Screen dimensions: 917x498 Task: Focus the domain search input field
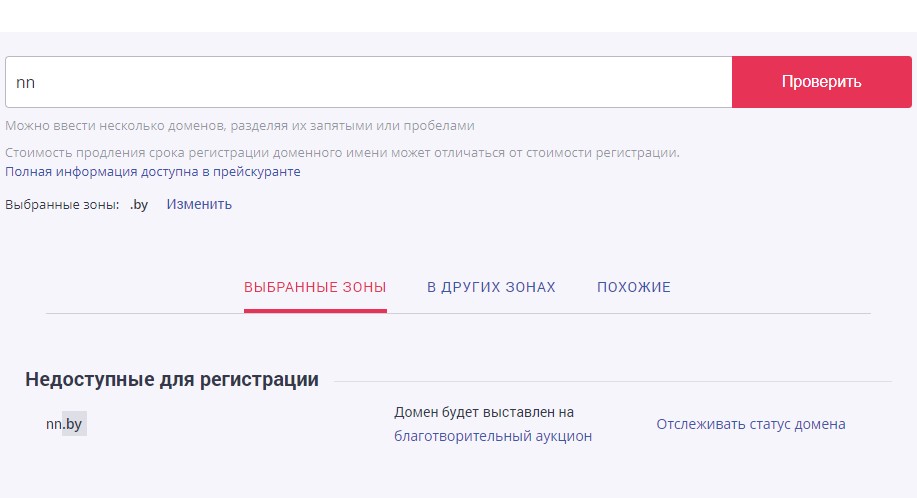click(368, 82)
